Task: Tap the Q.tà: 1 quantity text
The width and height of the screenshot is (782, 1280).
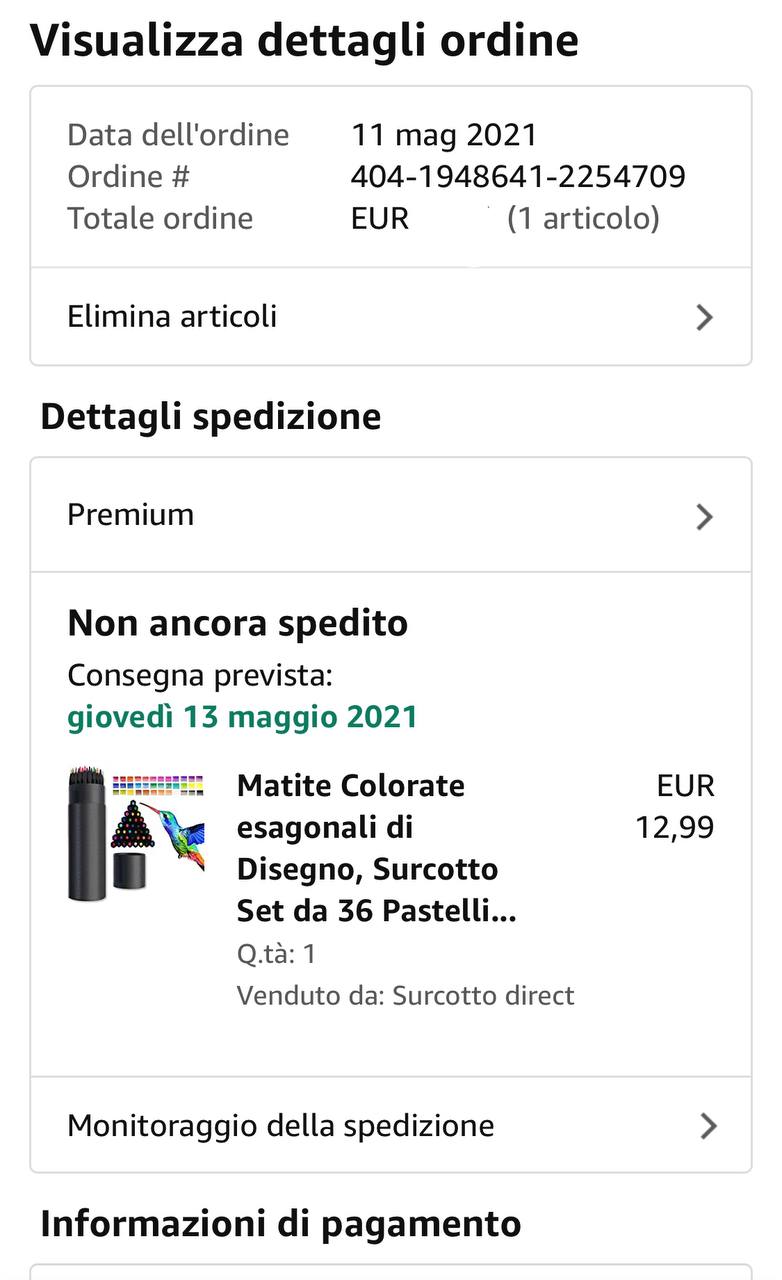Action: [x=276, y=954]
